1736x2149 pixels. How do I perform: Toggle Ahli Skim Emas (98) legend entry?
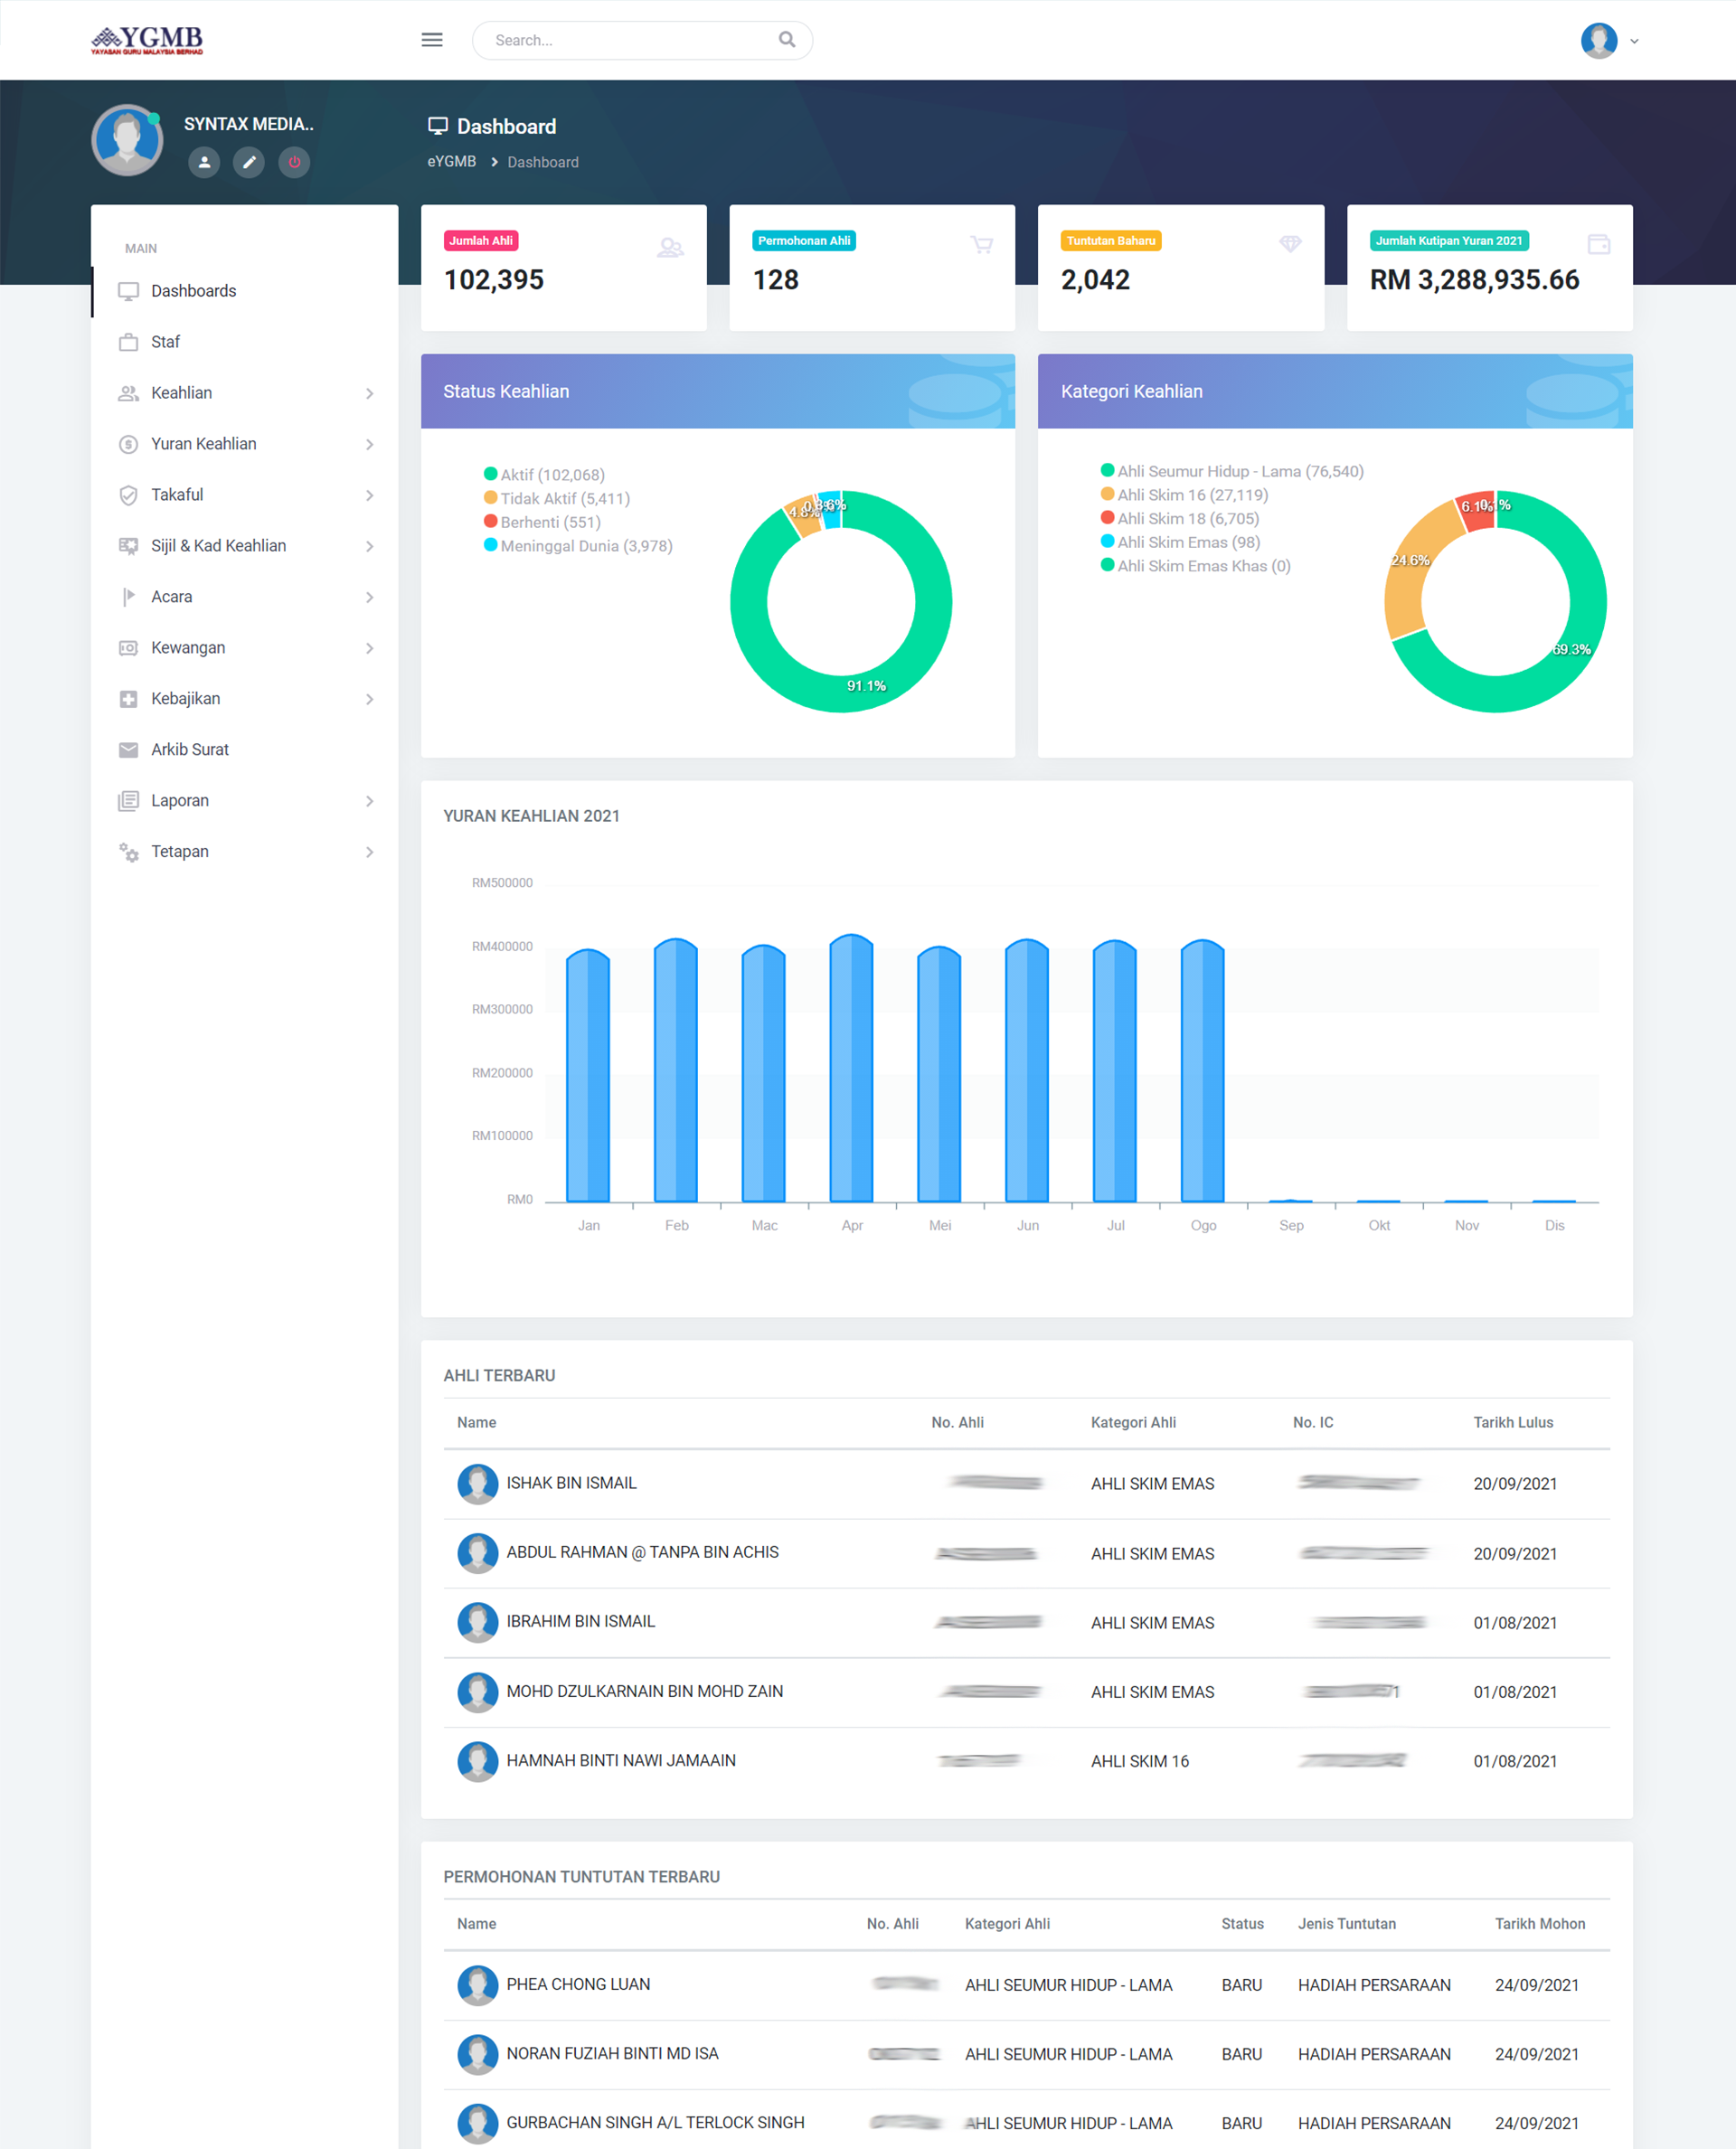tap(1180, 542)
